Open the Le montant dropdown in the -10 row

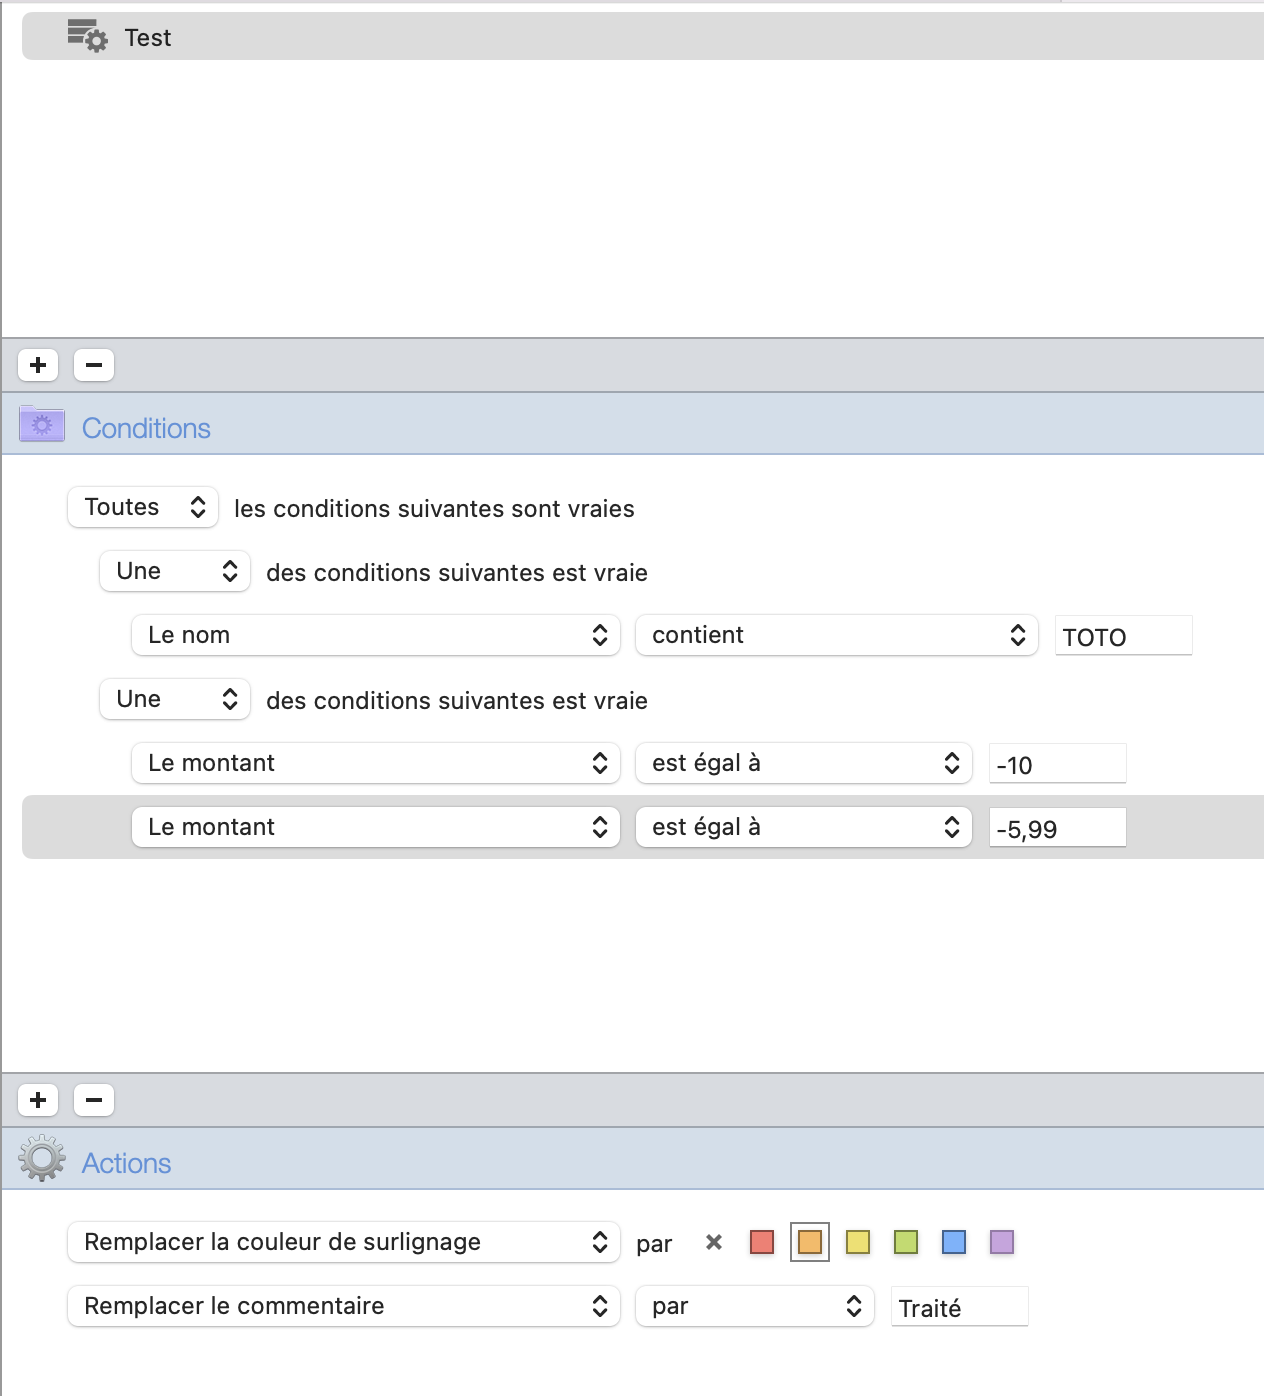tap(376, 763)
